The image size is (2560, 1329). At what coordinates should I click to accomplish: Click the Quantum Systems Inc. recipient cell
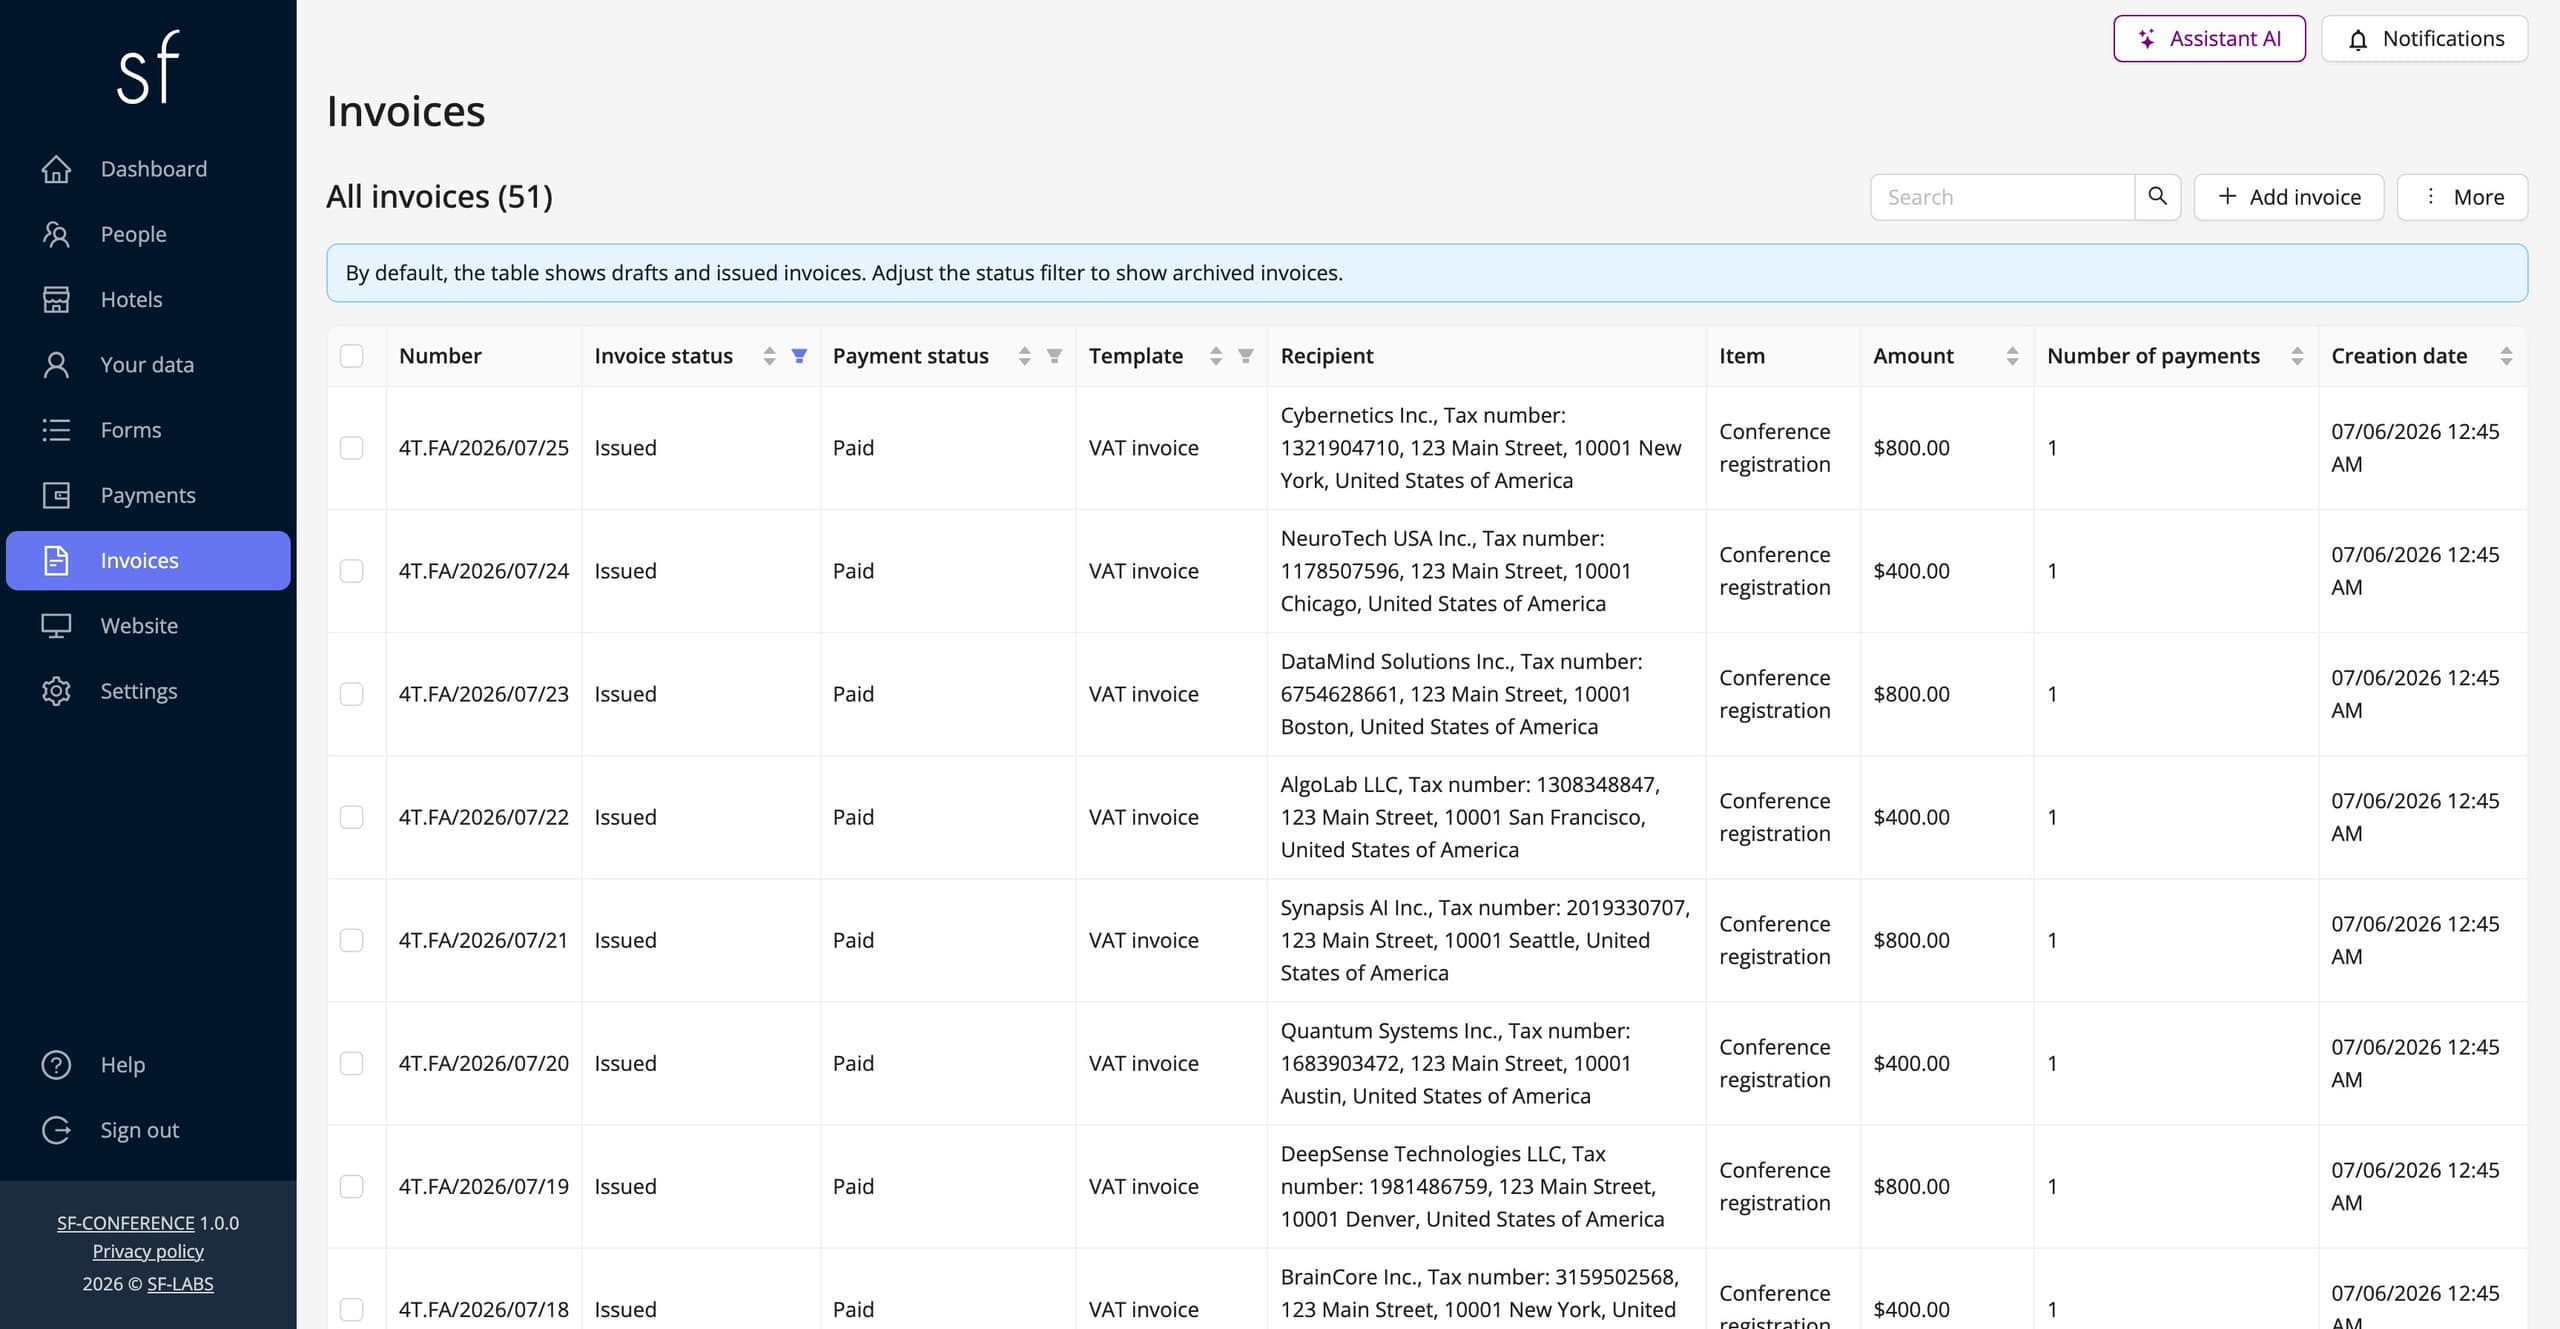coord(1486,1063)
